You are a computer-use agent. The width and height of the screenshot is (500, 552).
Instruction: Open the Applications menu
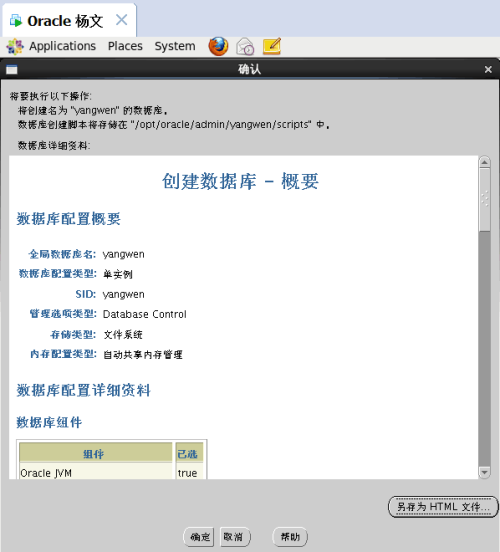tap(62, 46)
